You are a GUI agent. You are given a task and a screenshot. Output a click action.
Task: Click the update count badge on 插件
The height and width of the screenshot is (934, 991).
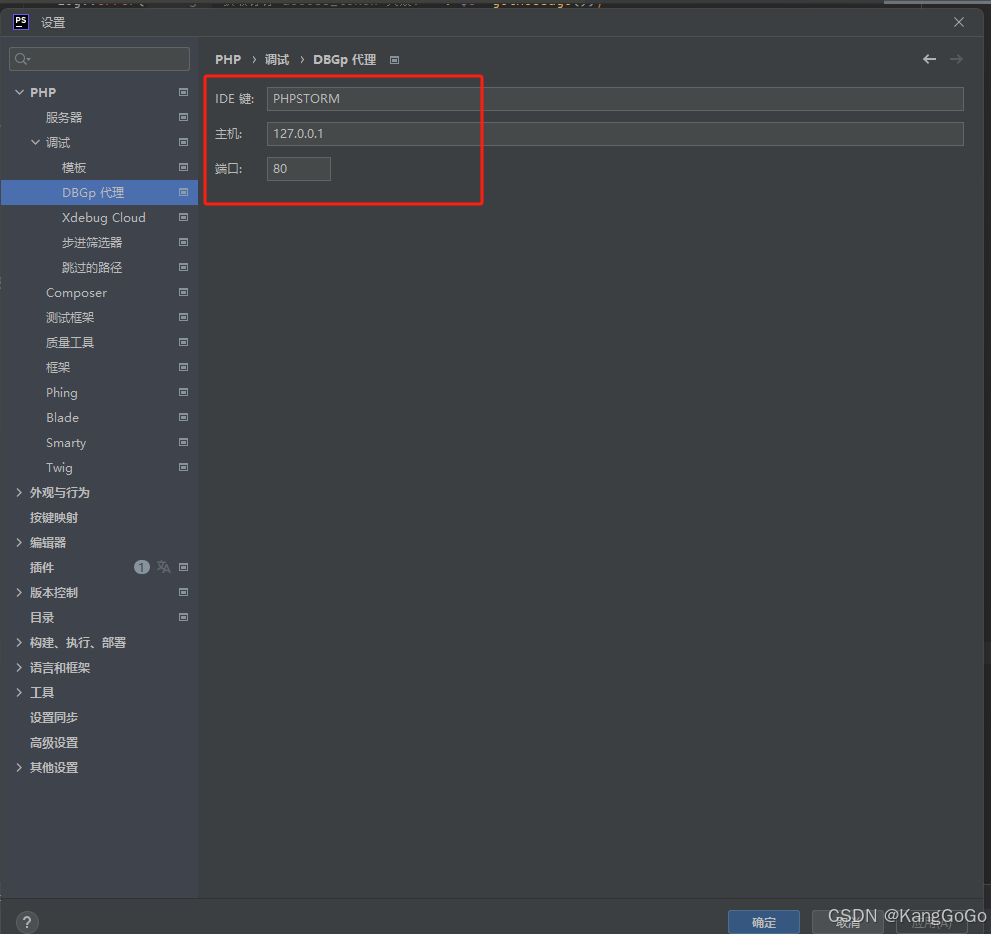coord(142,567)
